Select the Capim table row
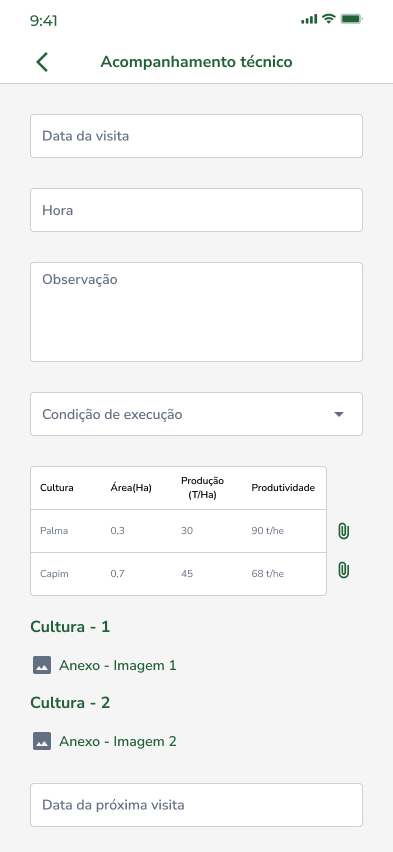Image resolution: width=393 pixels, height=852 pixels. click(178, 574)
